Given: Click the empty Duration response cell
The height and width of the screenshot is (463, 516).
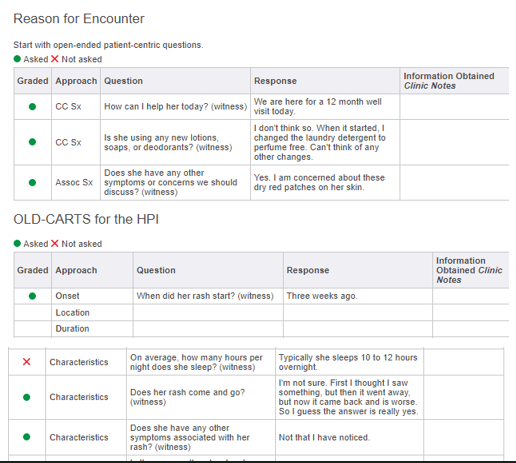Looking at the screenshot, I should [x=358, y=329].
